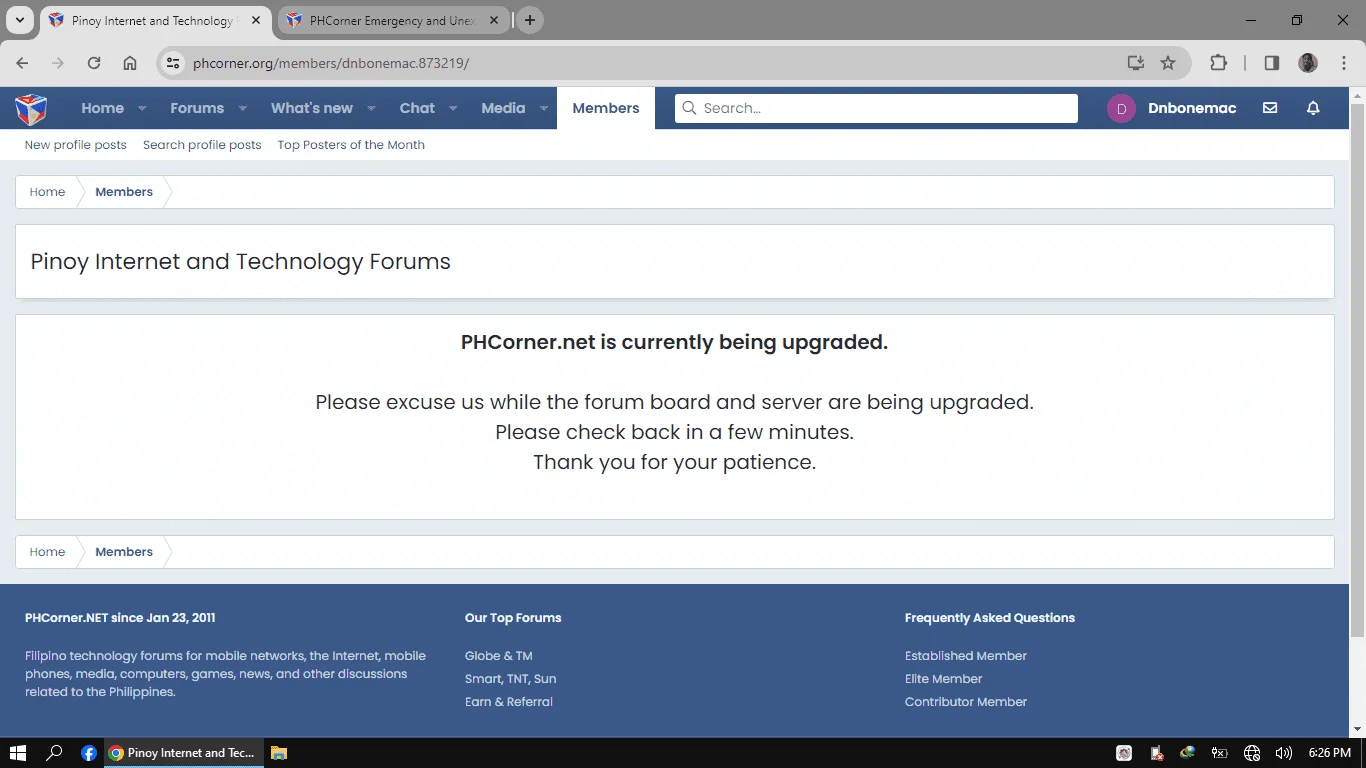Open File Explorer from the taskbar
The image size is (1366, 768).
tap(279, 753)
